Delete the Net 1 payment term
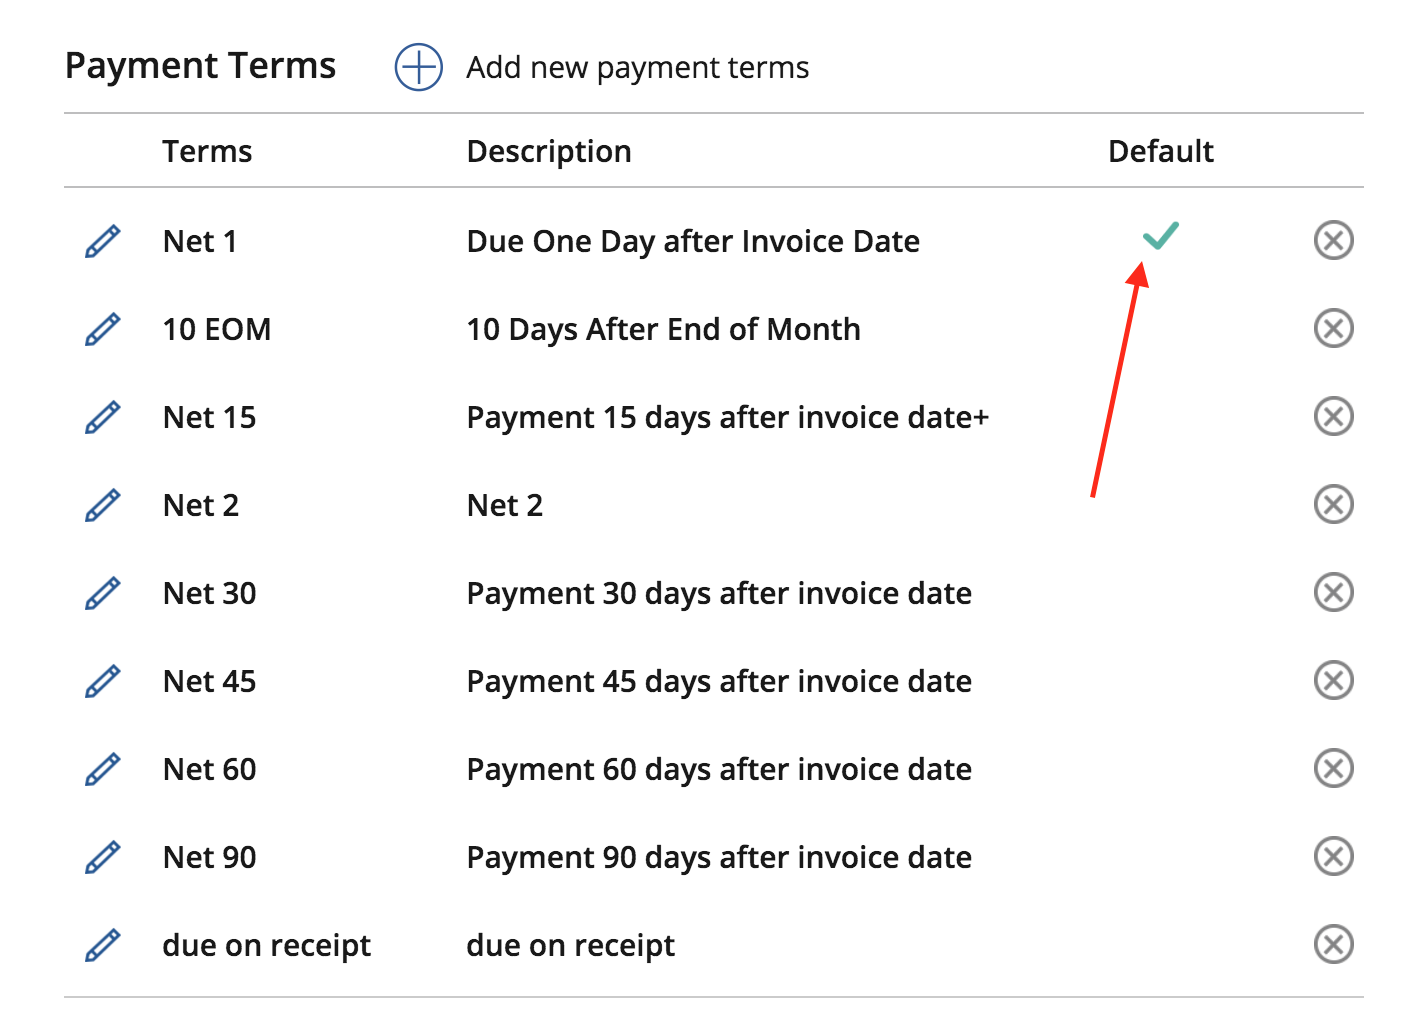This screenshot has width=1404, height=1010. (1333, 240)
